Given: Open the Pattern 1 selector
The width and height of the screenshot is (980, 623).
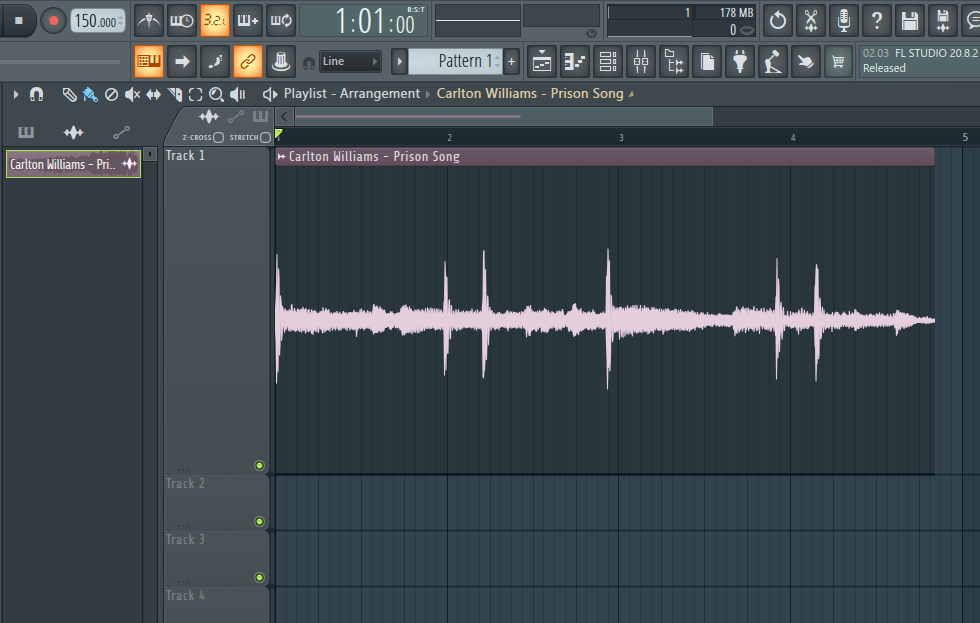Looking at the screenshot, I should pyautogui.click(x=455, y=61).
